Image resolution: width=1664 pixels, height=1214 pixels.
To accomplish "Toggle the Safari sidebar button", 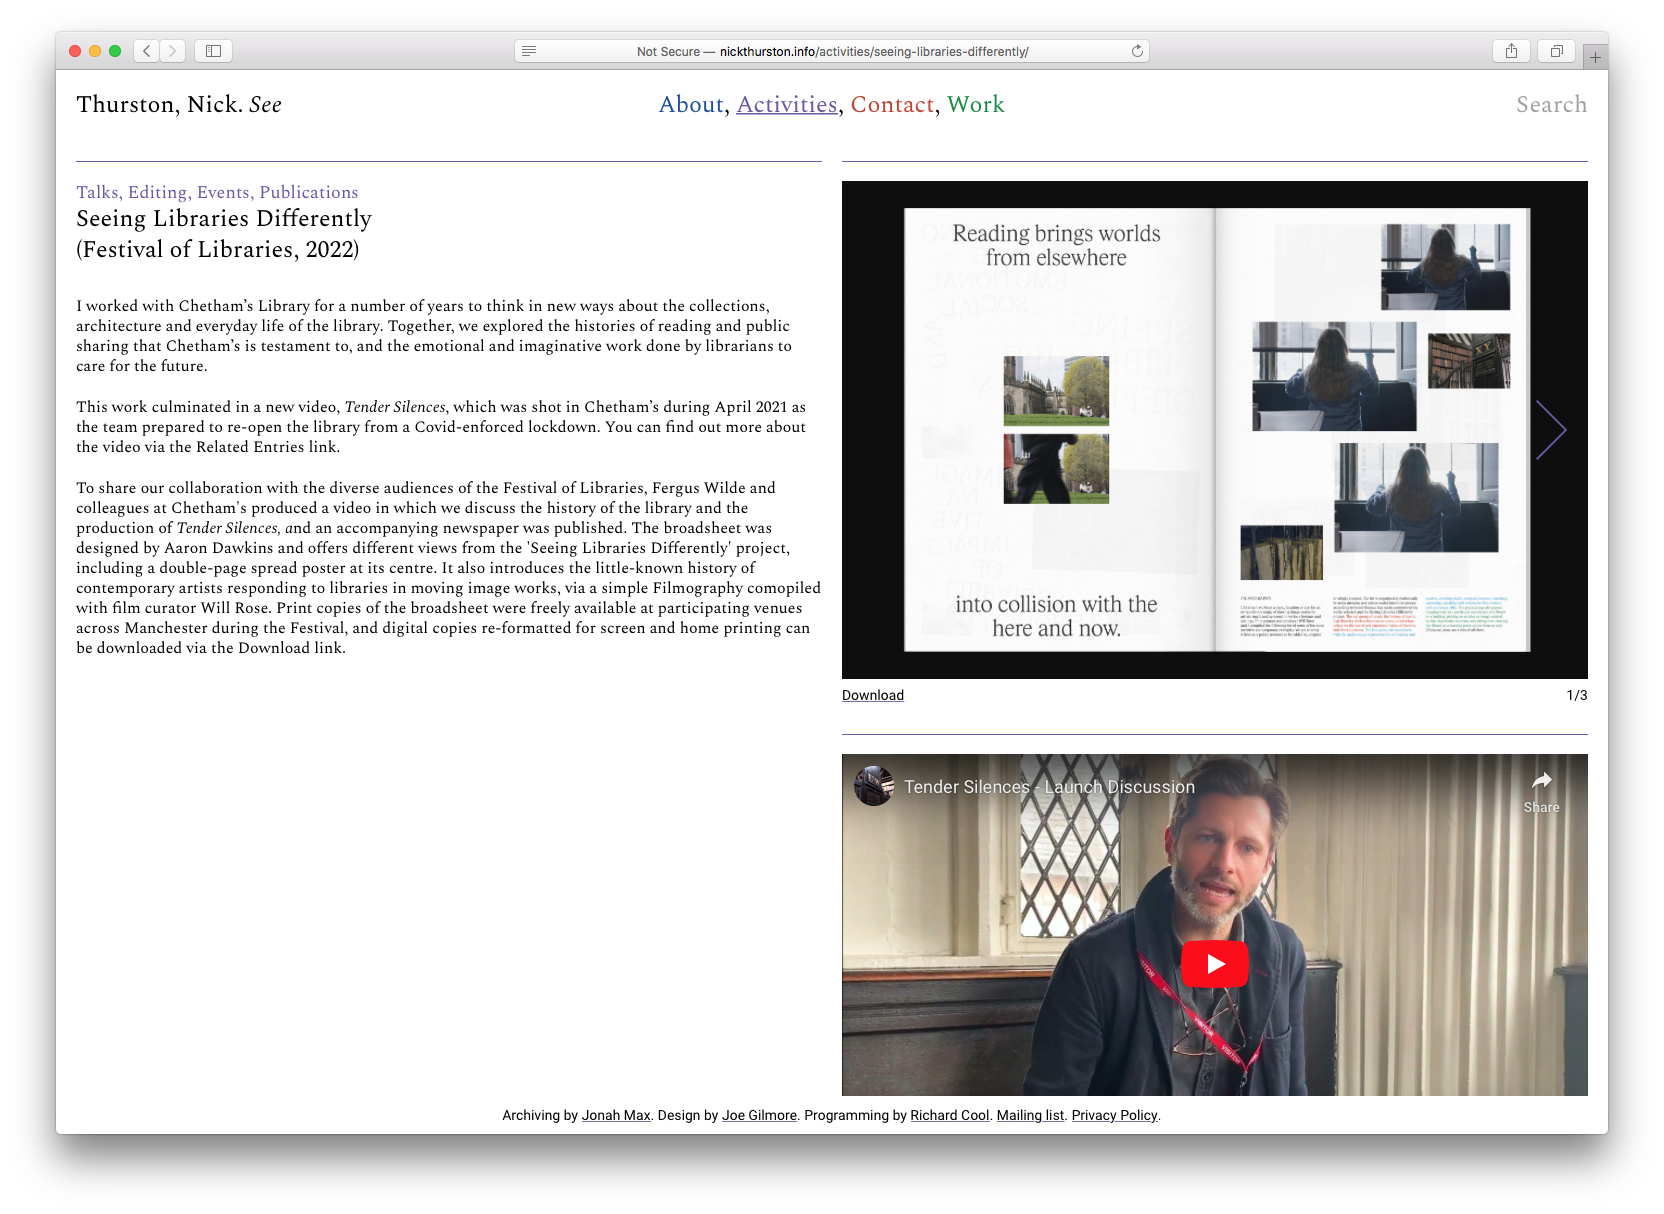I will (213, 51).
